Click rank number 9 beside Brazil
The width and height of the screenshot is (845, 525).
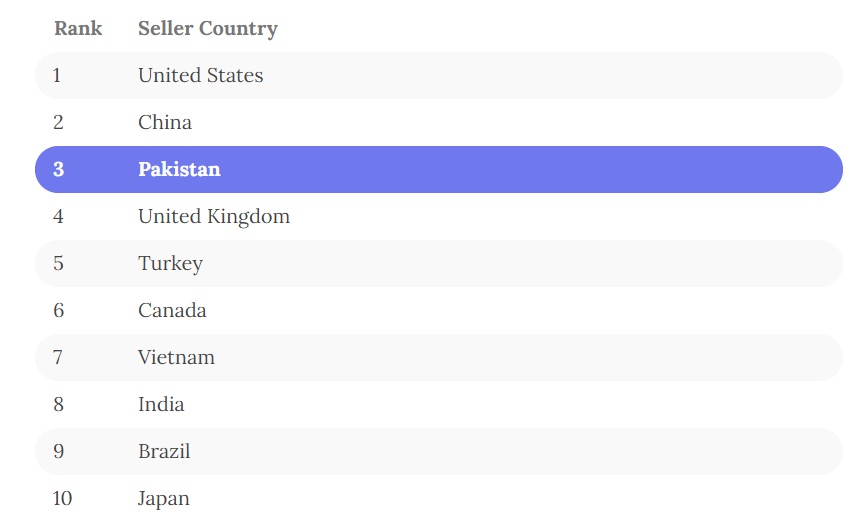[58, 451]
